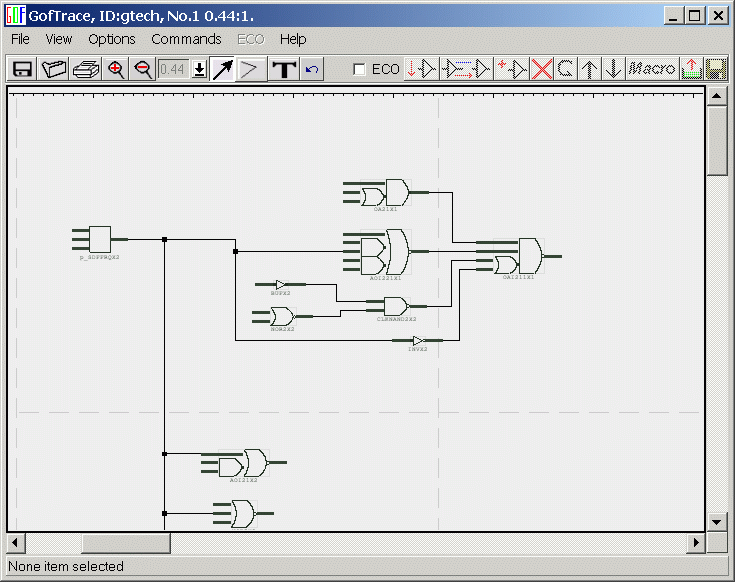Zoom out with the magnifier minus icon

(x=143, y=69)
